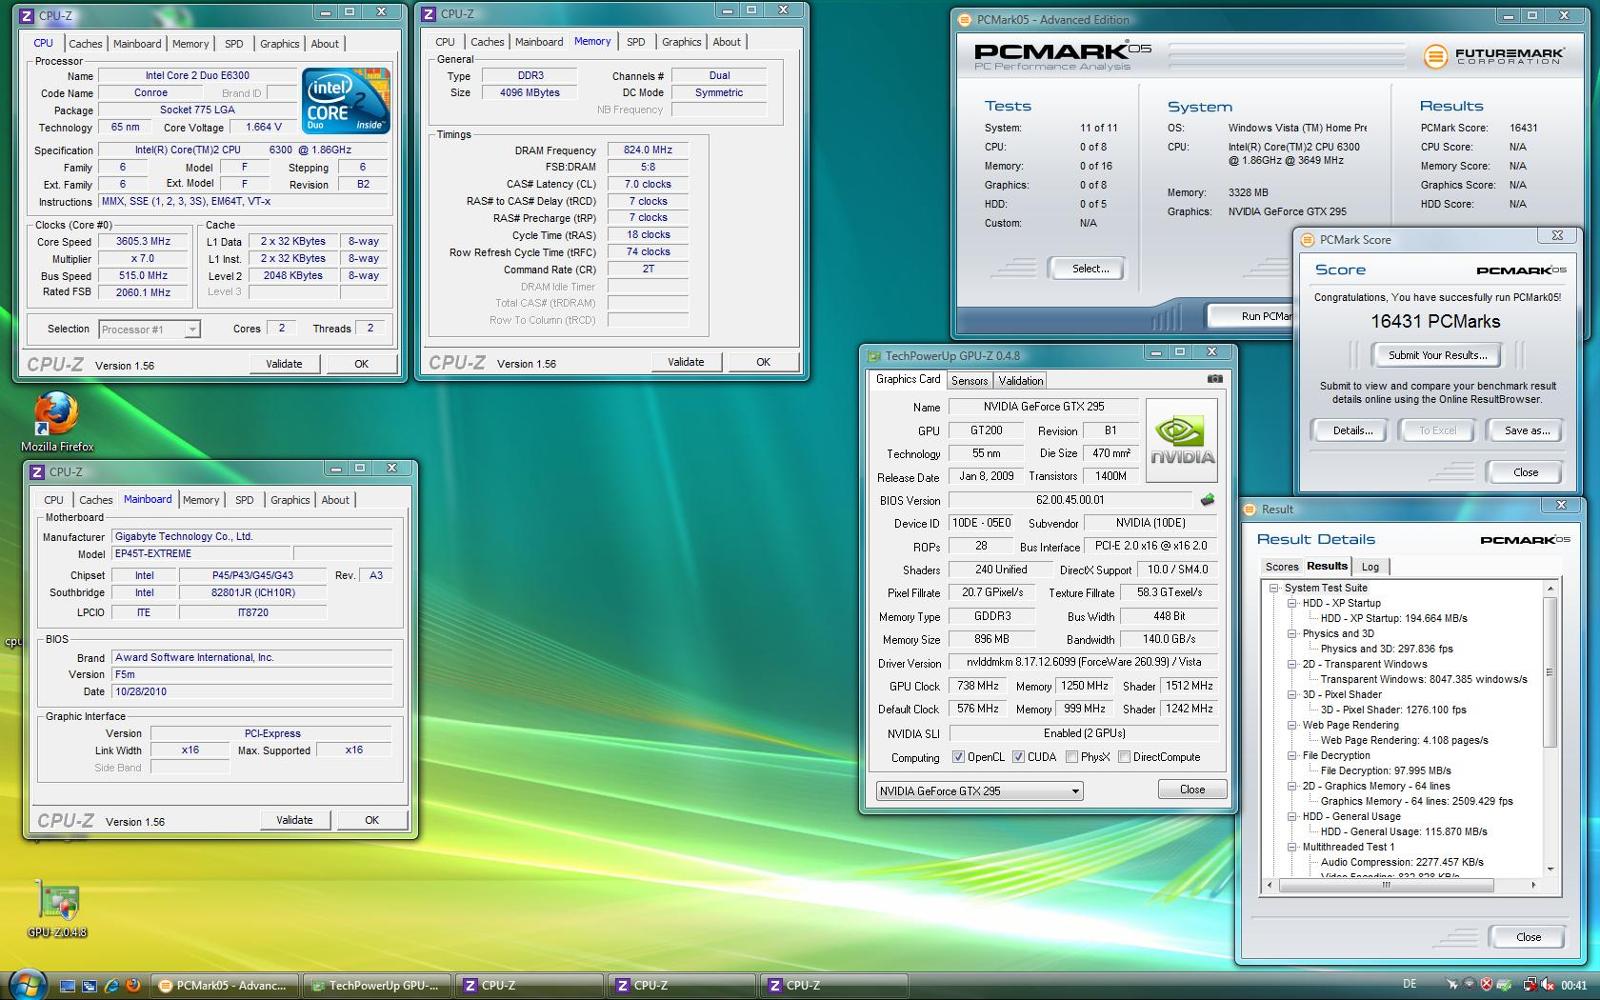Click the Intel Core 2 Duo logo
The image size is (1600, 1000).
(x=346, y=100)
